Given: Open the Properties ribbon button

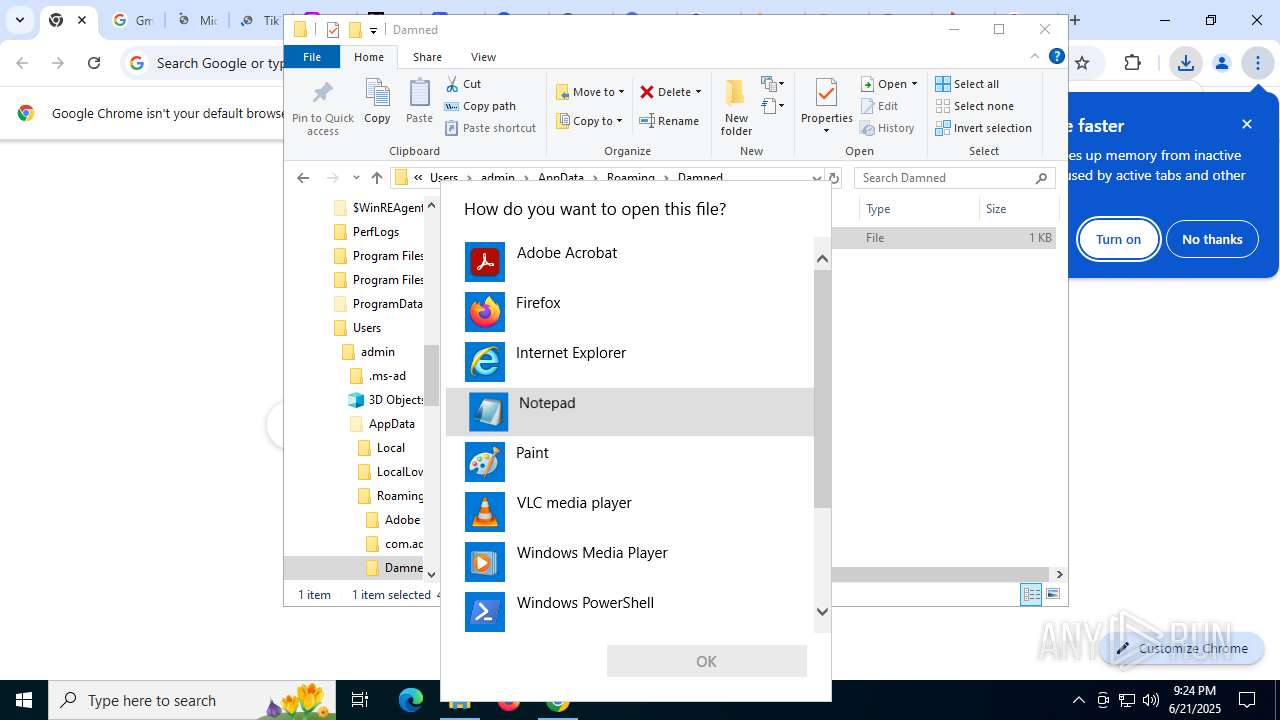Looking at the screenshot, I should click(x=826, y=106).
